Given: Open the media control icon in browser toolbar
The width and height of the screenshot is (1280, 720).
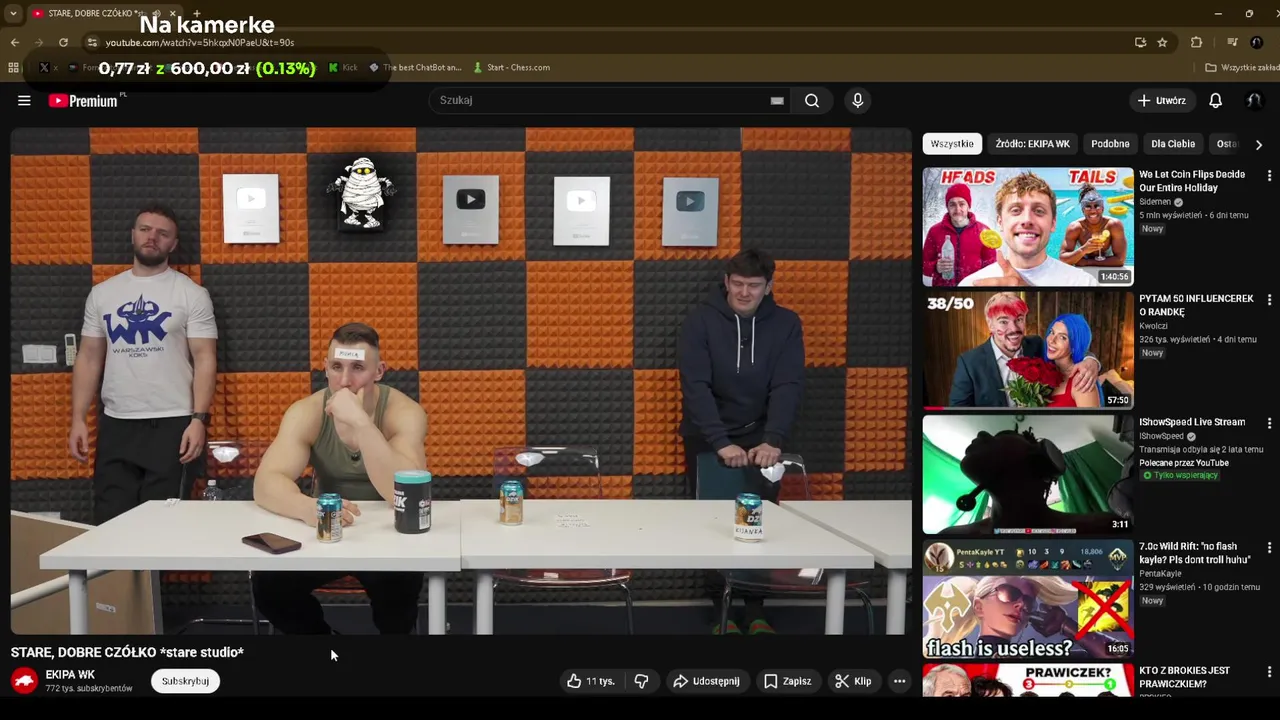Looking at the screenshot, I should (x=1232, y=42).
